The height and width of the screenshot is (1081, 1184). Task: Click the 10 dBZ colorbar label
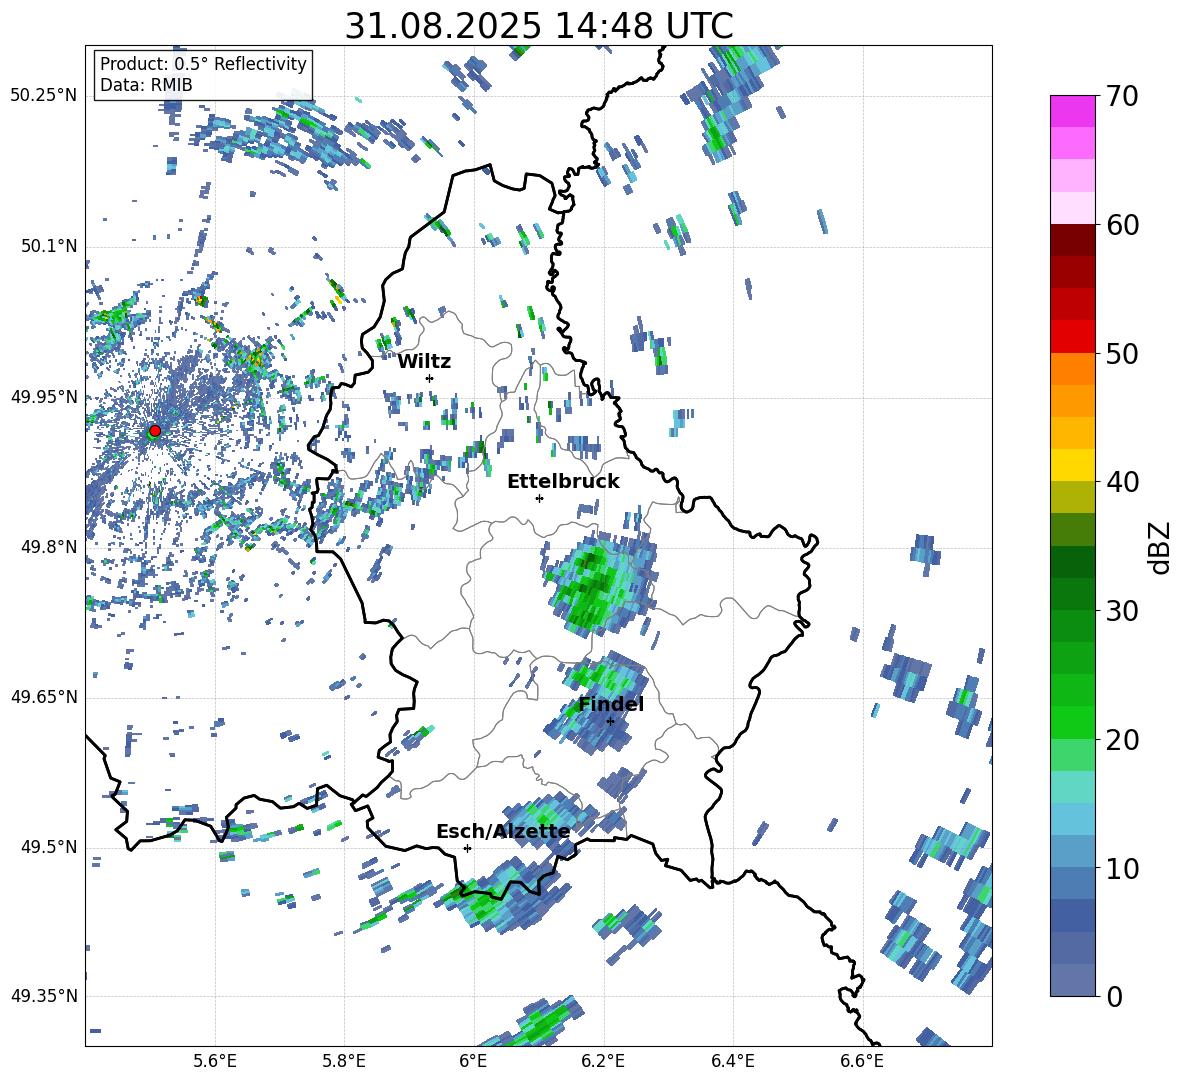tap(1123, 869)
